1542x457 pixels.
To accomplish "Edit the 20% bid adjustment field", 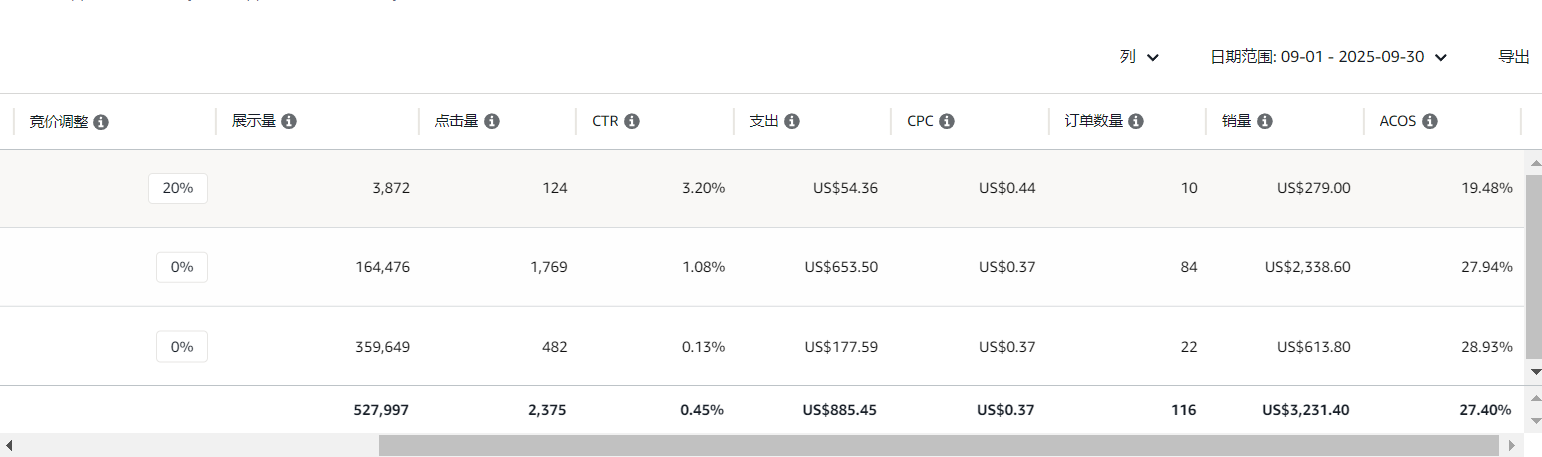I will point(178,188).
